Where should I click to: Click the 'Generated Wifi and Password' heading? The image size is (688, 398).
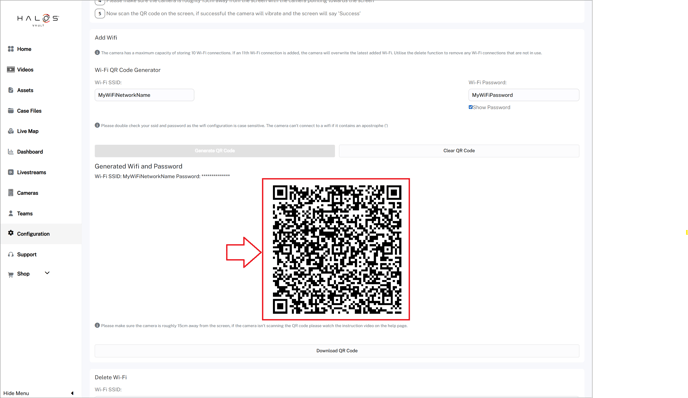pyautogui.click(x=138, y=166)
